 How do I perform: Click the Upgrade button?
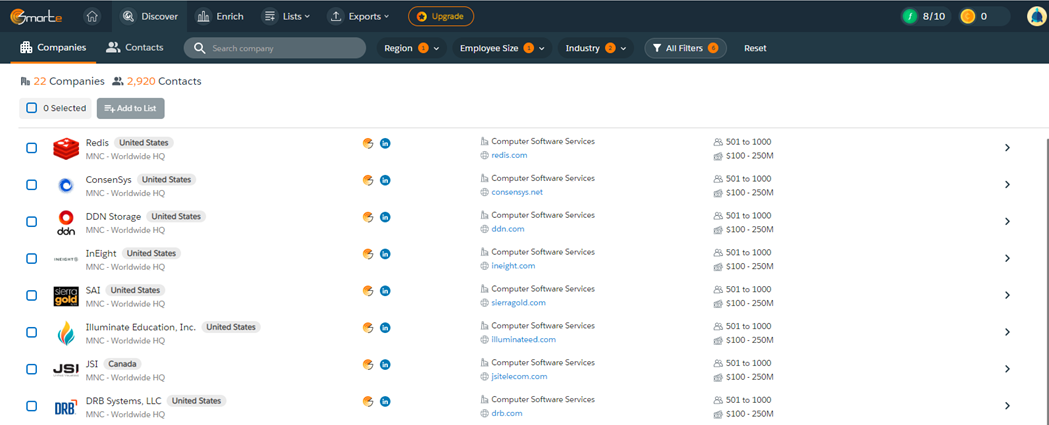[x=441, y=17]
